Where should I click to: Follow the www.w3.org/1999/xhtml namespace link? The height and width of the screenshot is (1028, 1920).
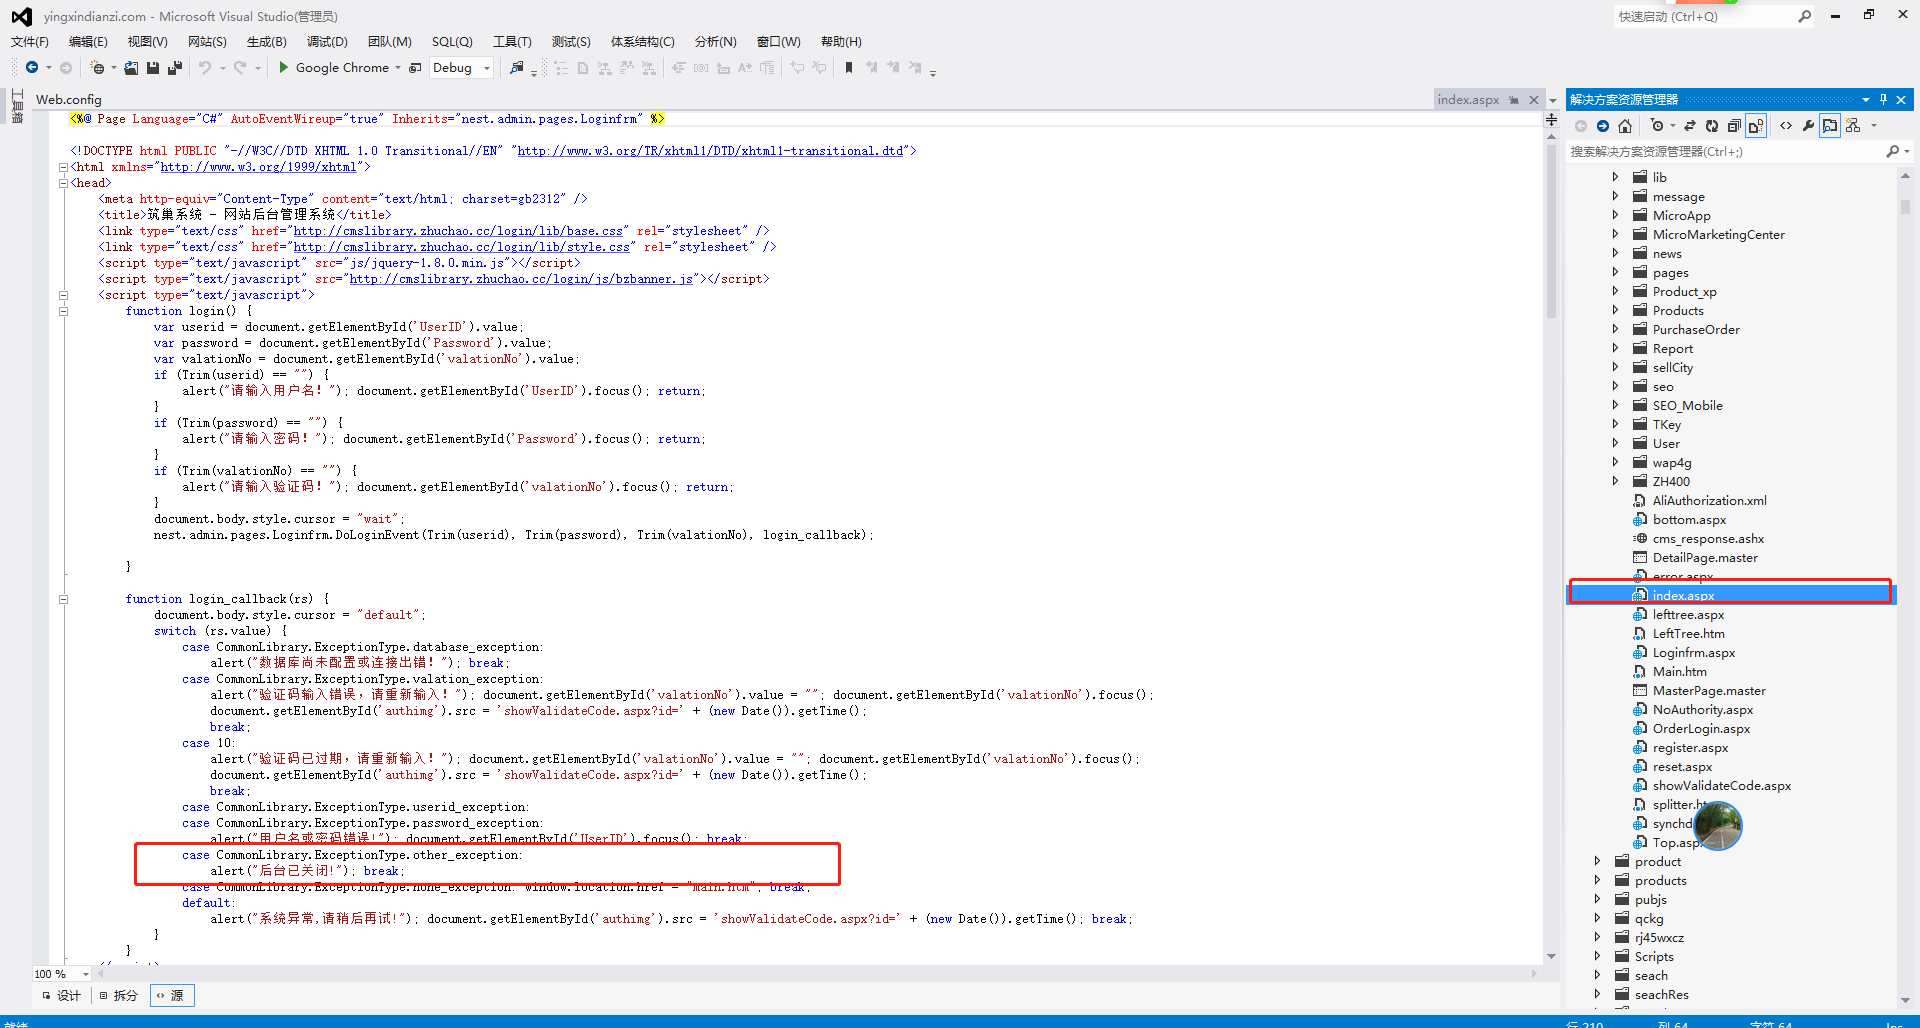tap(258, 167)
